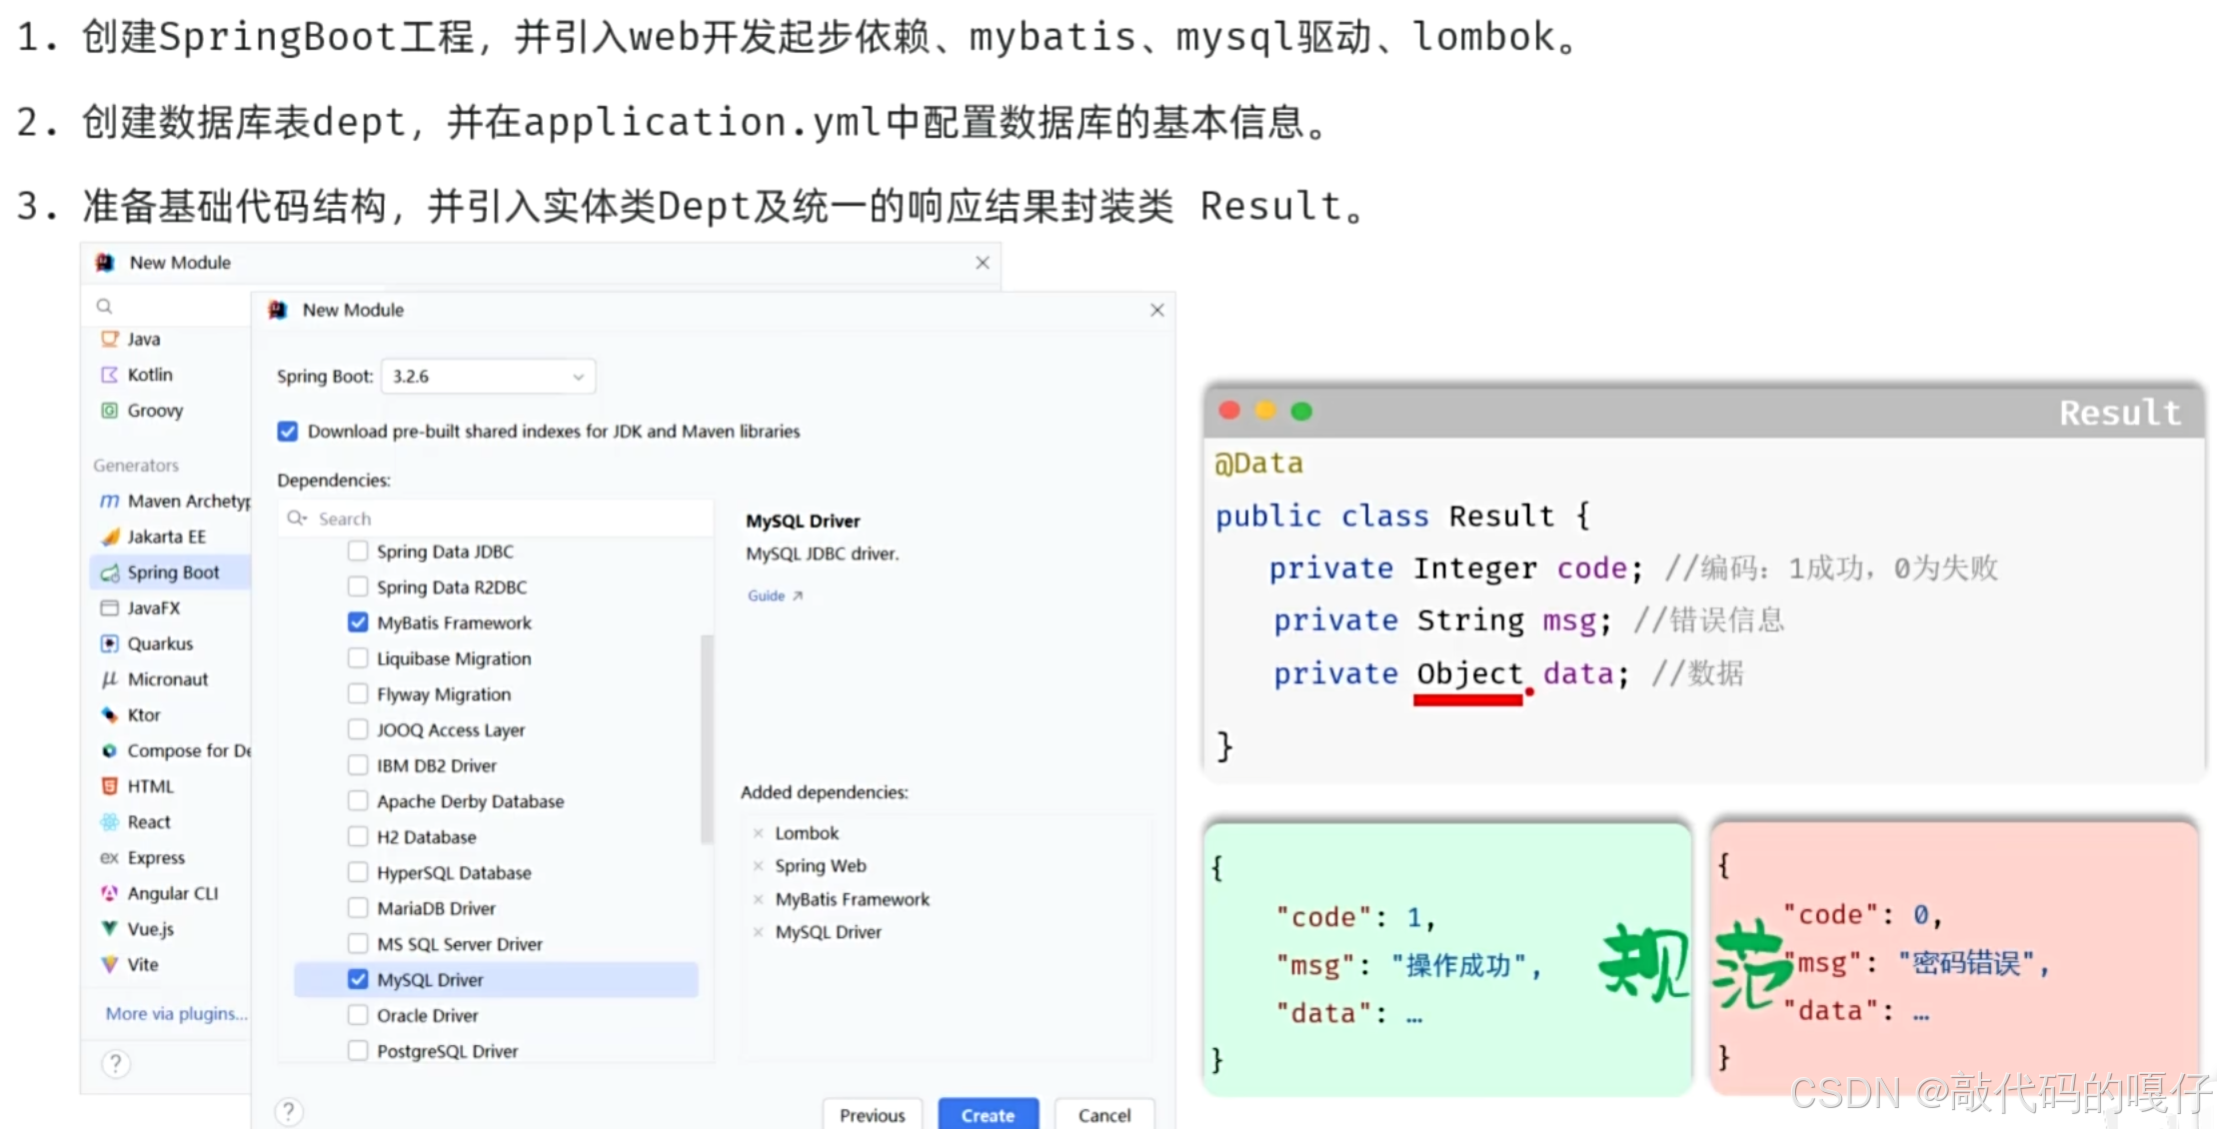
Task: Uncheck the MyBatis Framework dependency
Action: pyautogui.click(x=358, y=623)
